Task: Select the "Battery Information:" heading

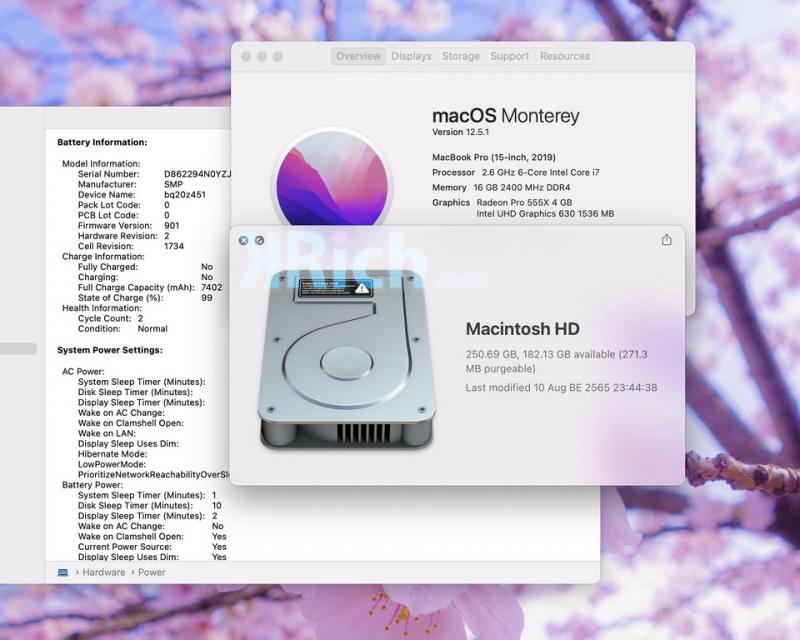Action: pos(102,142)
